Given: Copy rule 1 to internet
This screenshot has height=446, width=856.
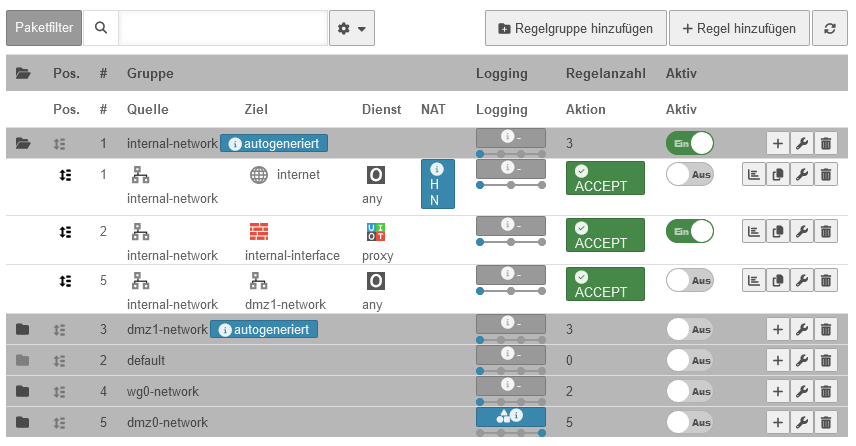Looking at the screenshot, I should [778, 175].
